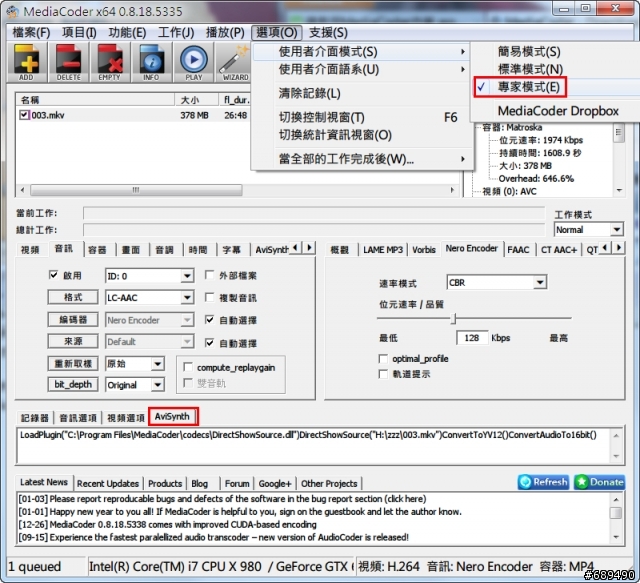Open the ID: 0 audio track dropdown
The height and width of the screenshot is (583, 640).
click(187, 276)
